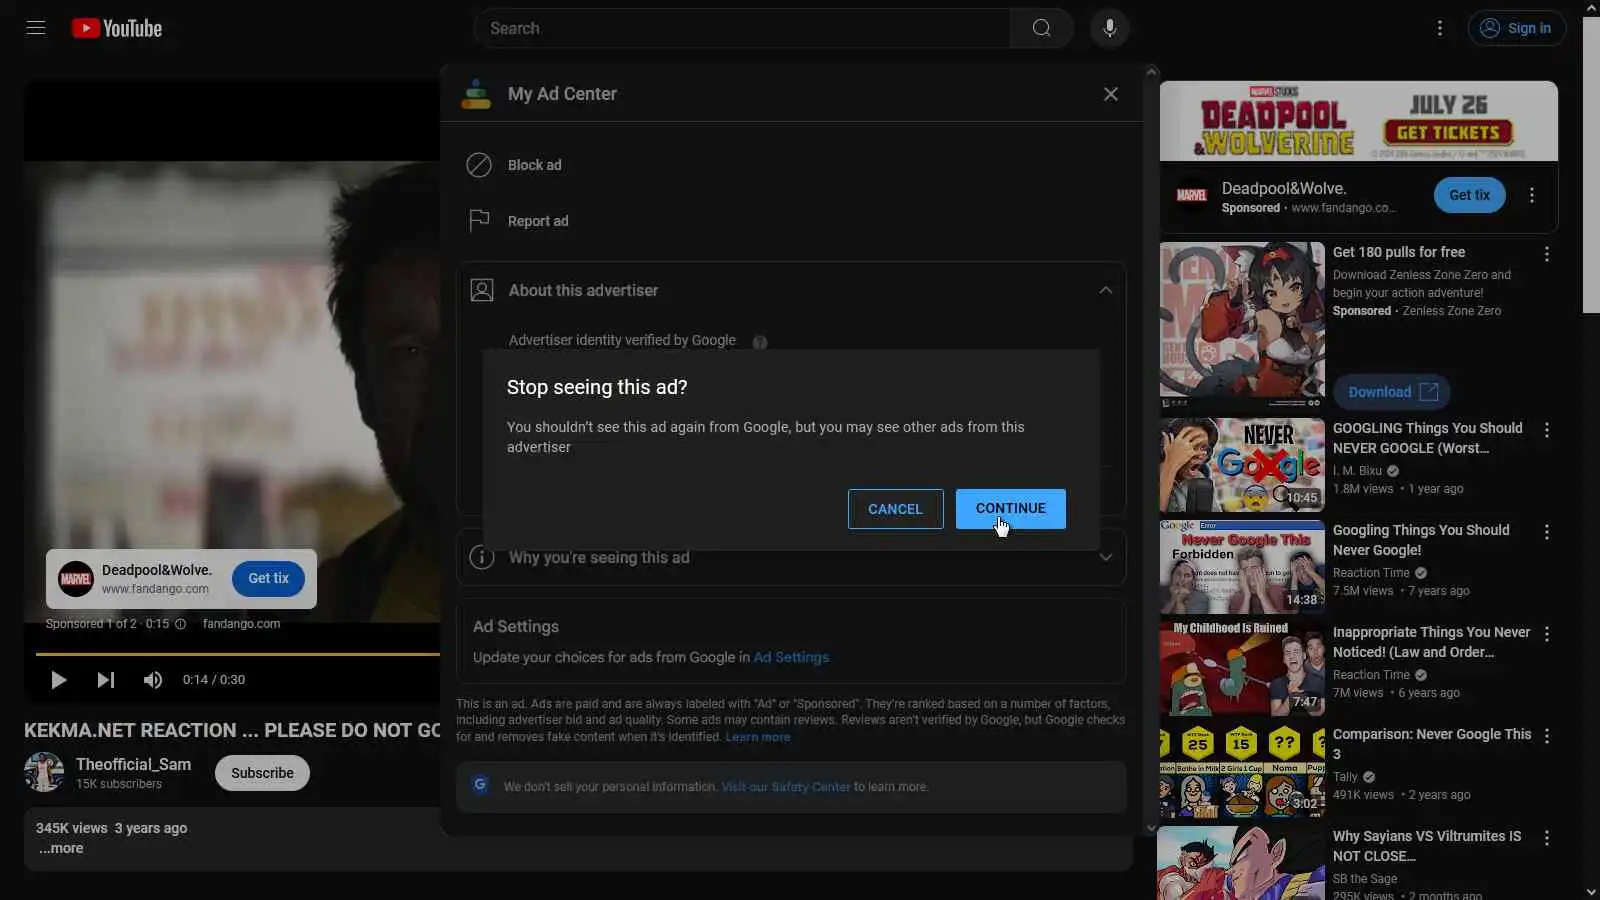
Task: Open options menu for Deadpool&Wolve. ad
Action: point(1532,195)
